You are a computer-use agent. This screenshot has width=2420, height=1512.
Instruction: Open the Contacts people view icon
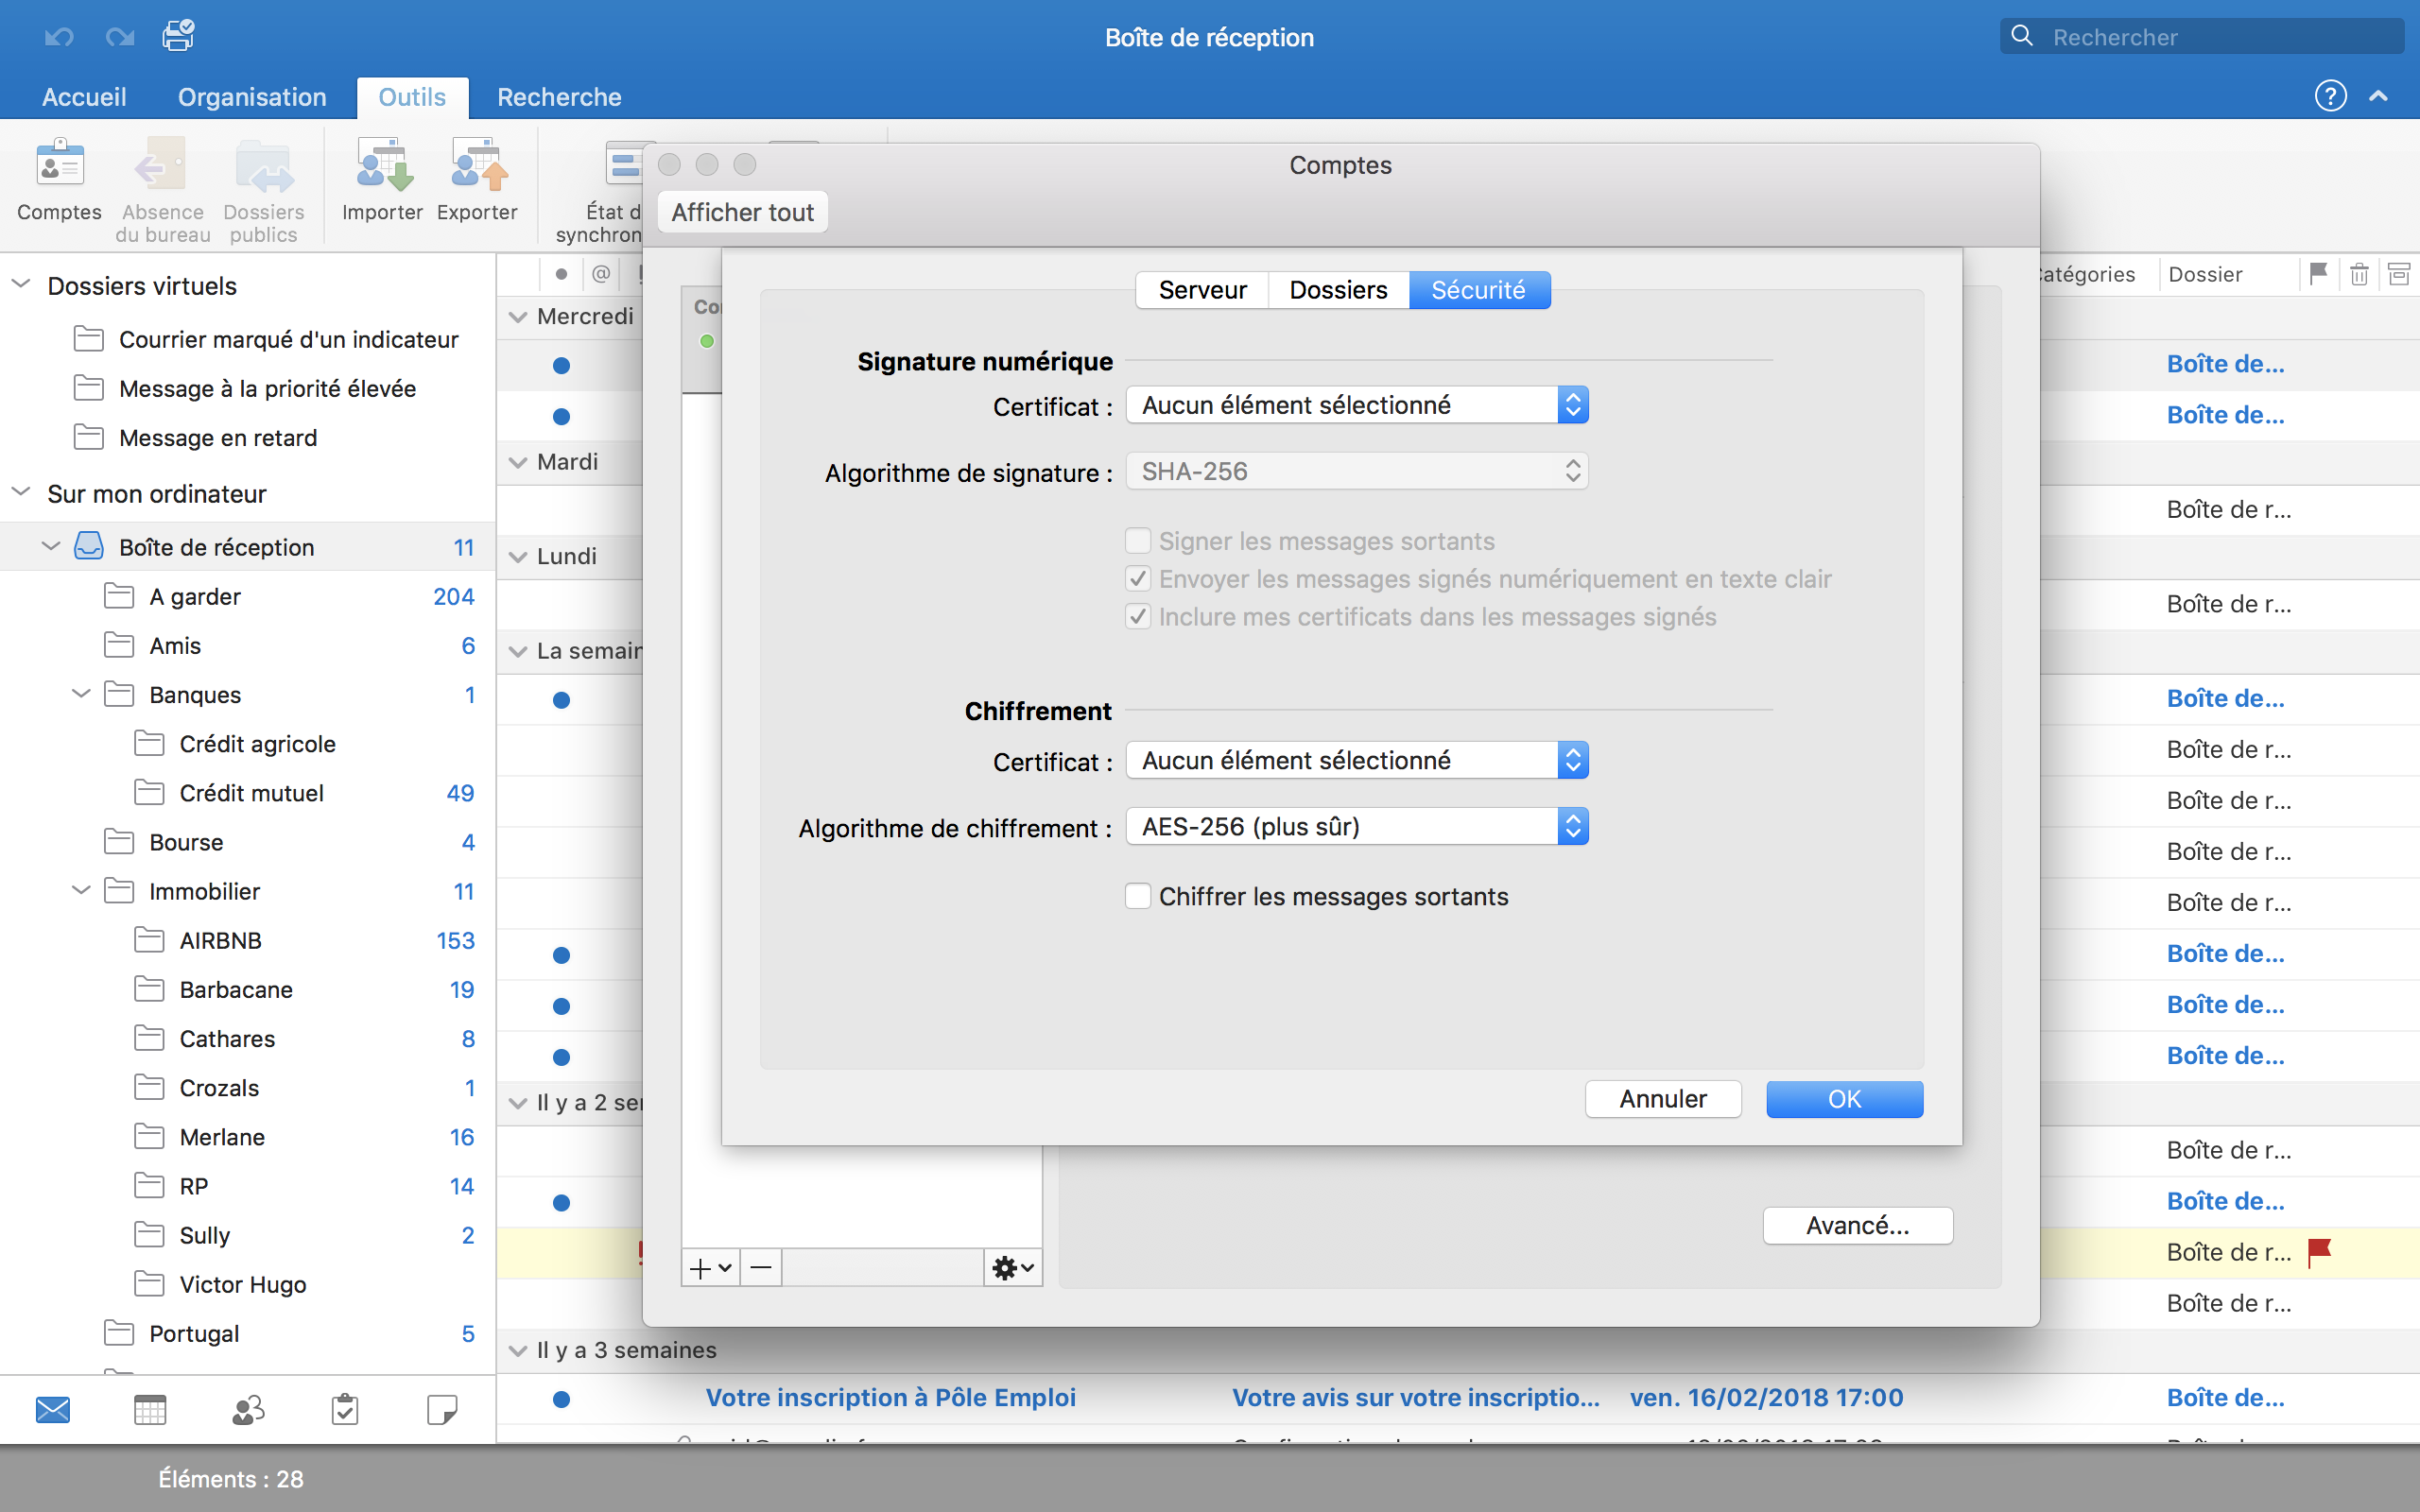[247, 1410]
